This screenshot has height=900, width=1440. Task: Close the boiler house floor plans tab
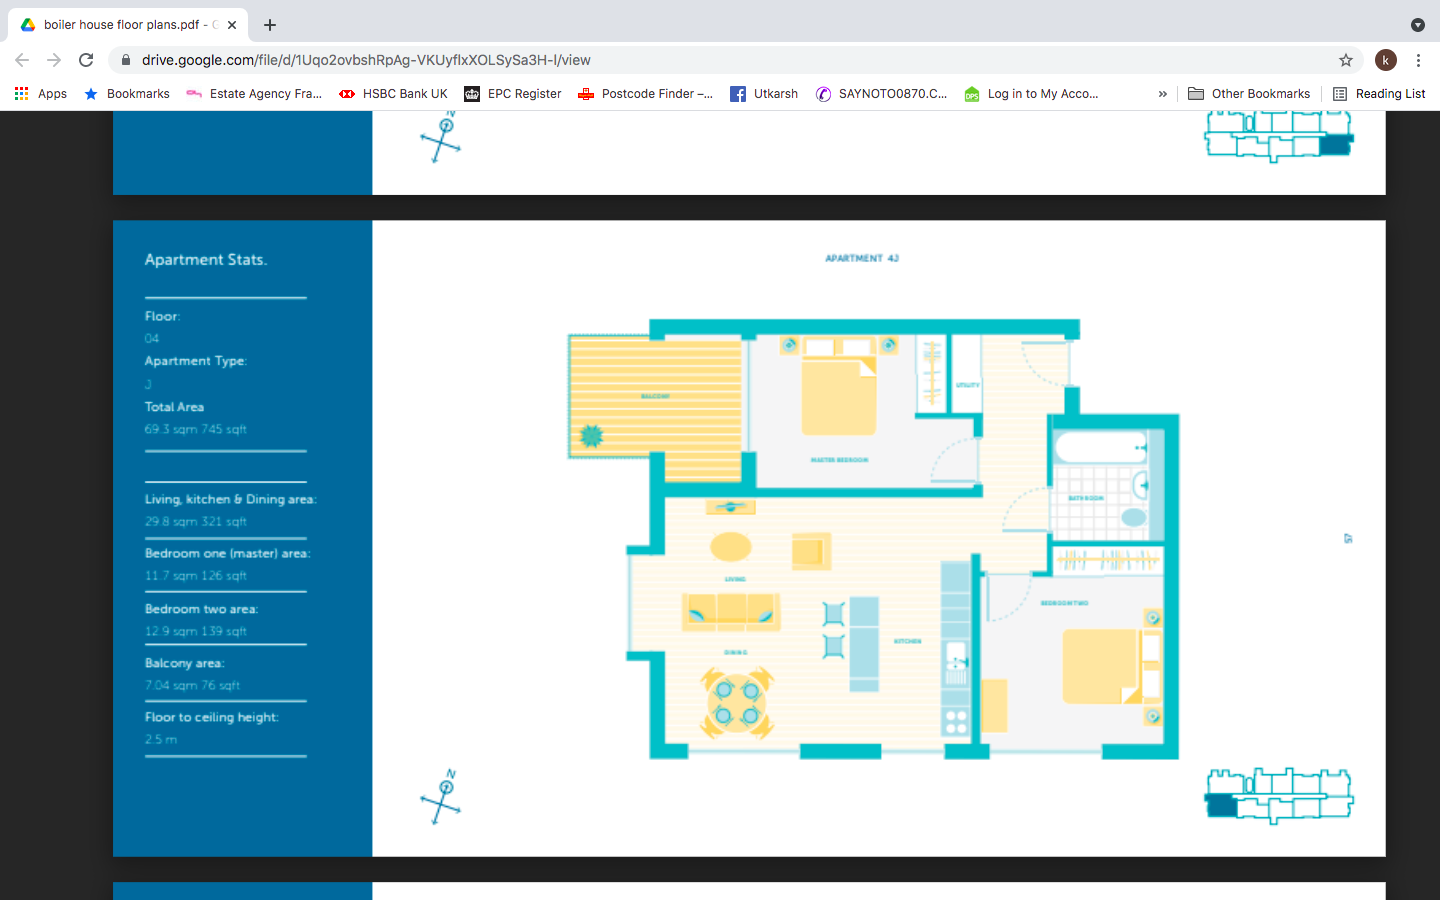pos(232,25)
